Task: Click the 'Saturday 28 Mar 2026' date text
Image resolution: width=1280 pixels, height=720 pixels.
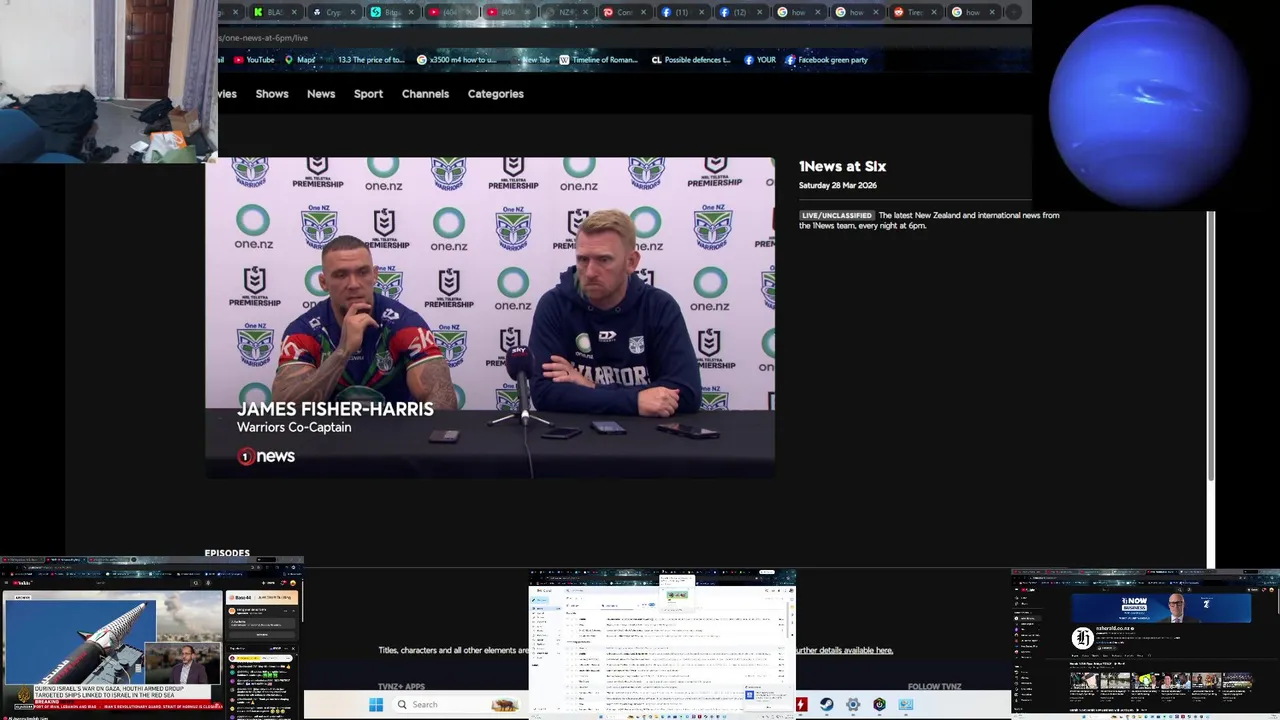Action: point(838,186)
